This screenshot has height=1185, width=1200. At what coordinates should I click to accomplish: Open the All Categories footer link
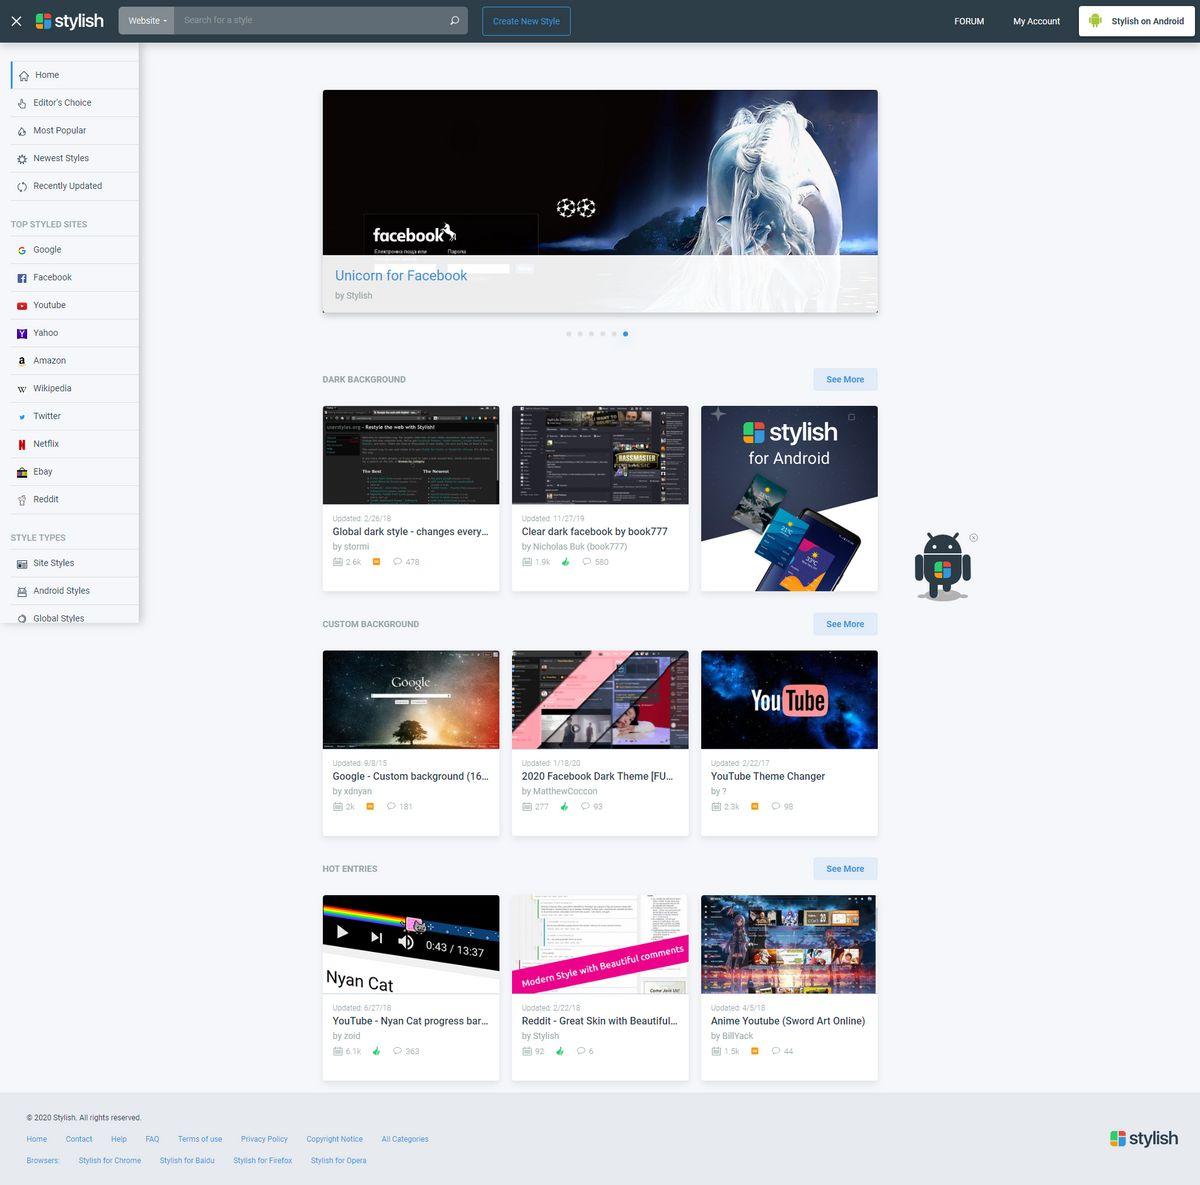(405, 1140)
